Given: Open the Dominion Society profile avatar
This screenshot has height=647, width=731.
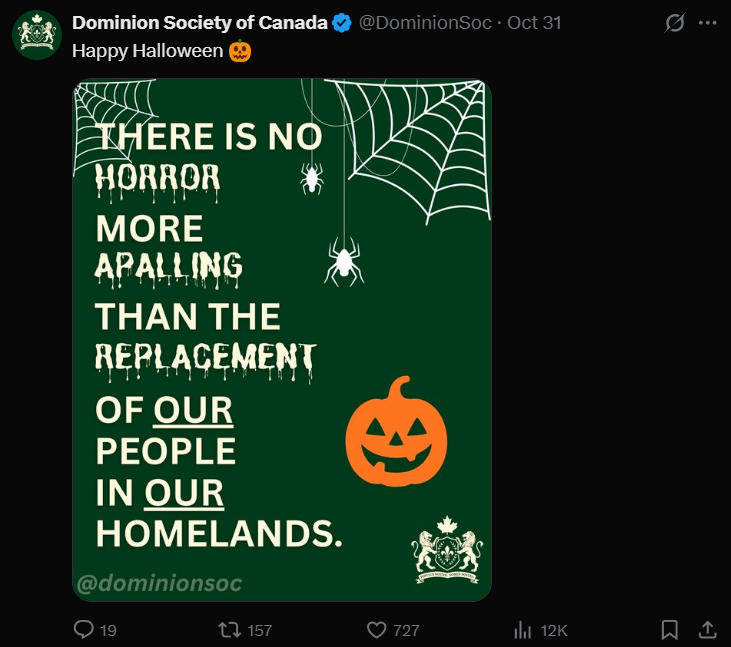Looking at the screenshot, I should click(x=37, y=35).
